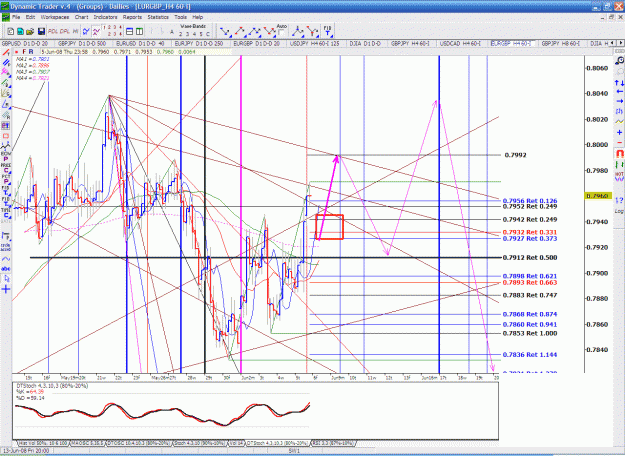Click the 0.7960 current price label
625x456 pixels.
point(597,196)
